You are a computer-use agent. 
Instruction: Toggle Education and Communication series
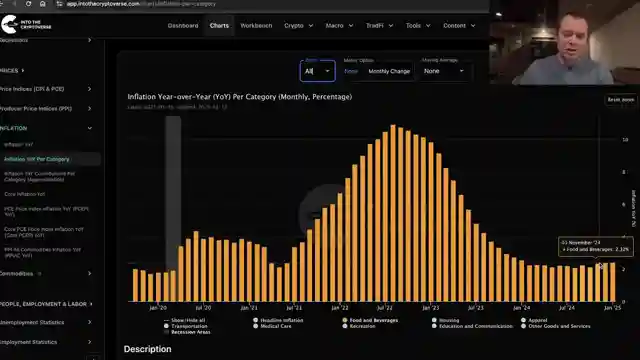[x=472, y=326]
